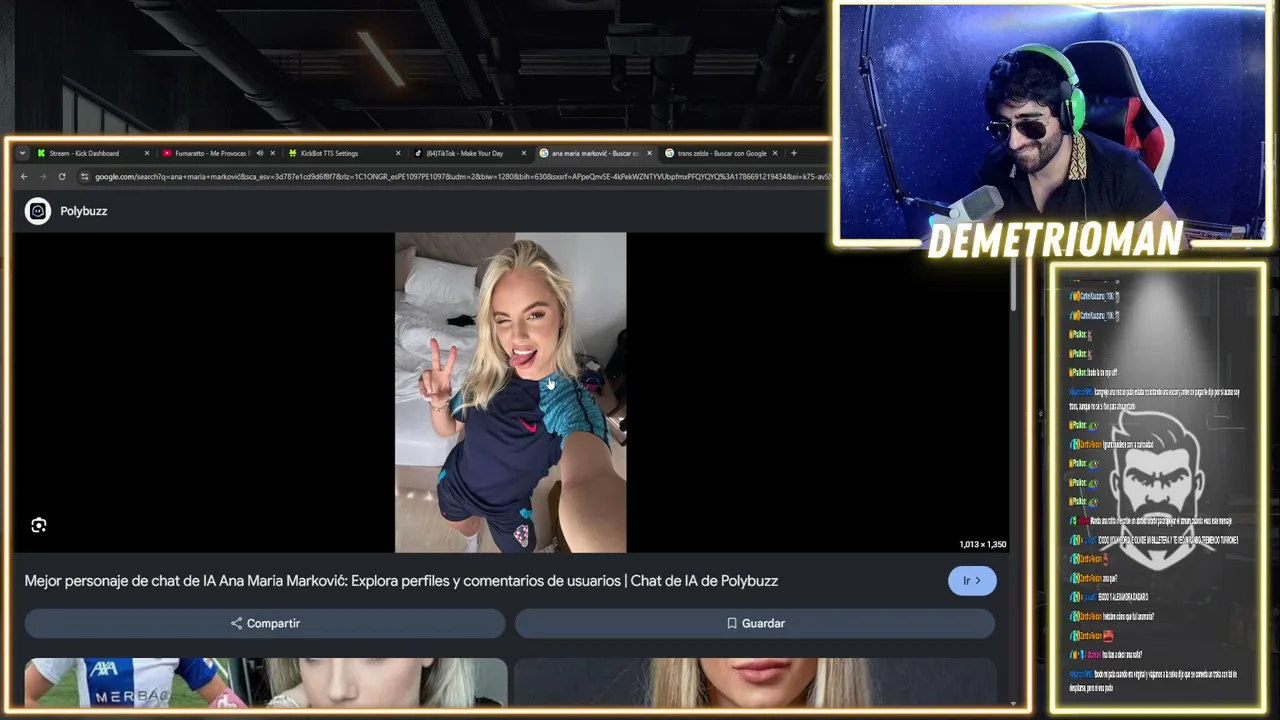Close the TikTok - Make Your Day tab
The width and height of the screenshot is (1280, 720).
pyautogui.click(x=524, y=153)
